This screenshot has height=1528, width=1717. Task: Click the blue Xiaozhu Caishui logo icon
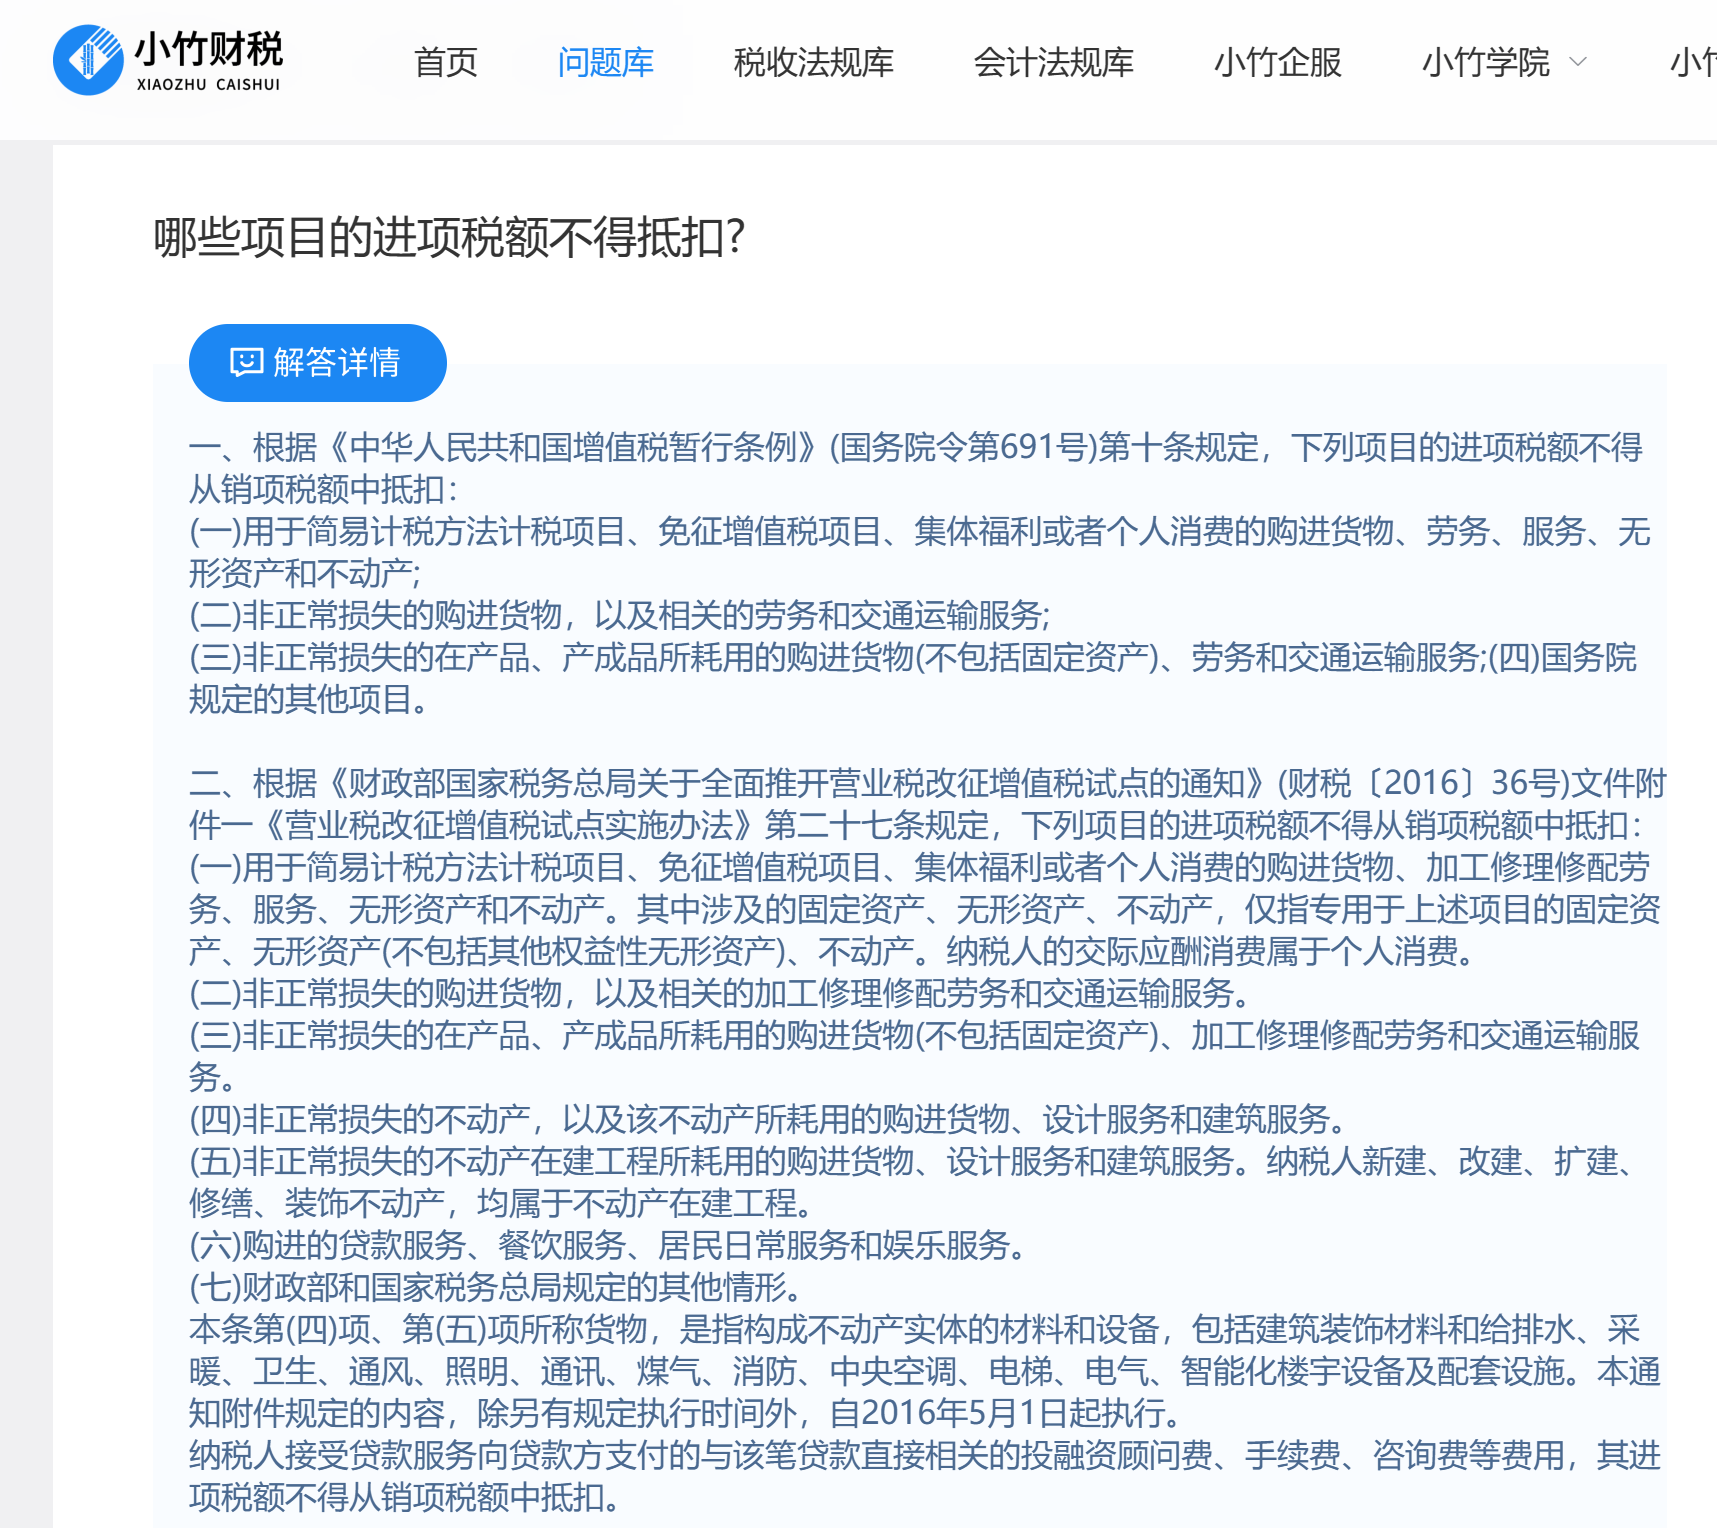pos(88,60)
